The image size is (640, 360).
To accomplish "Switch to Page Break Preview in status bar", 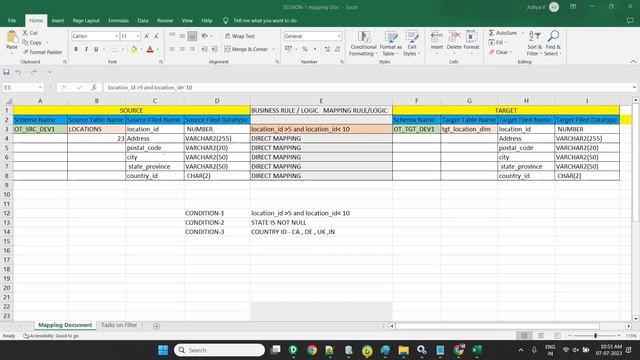I will coord(557,336).
